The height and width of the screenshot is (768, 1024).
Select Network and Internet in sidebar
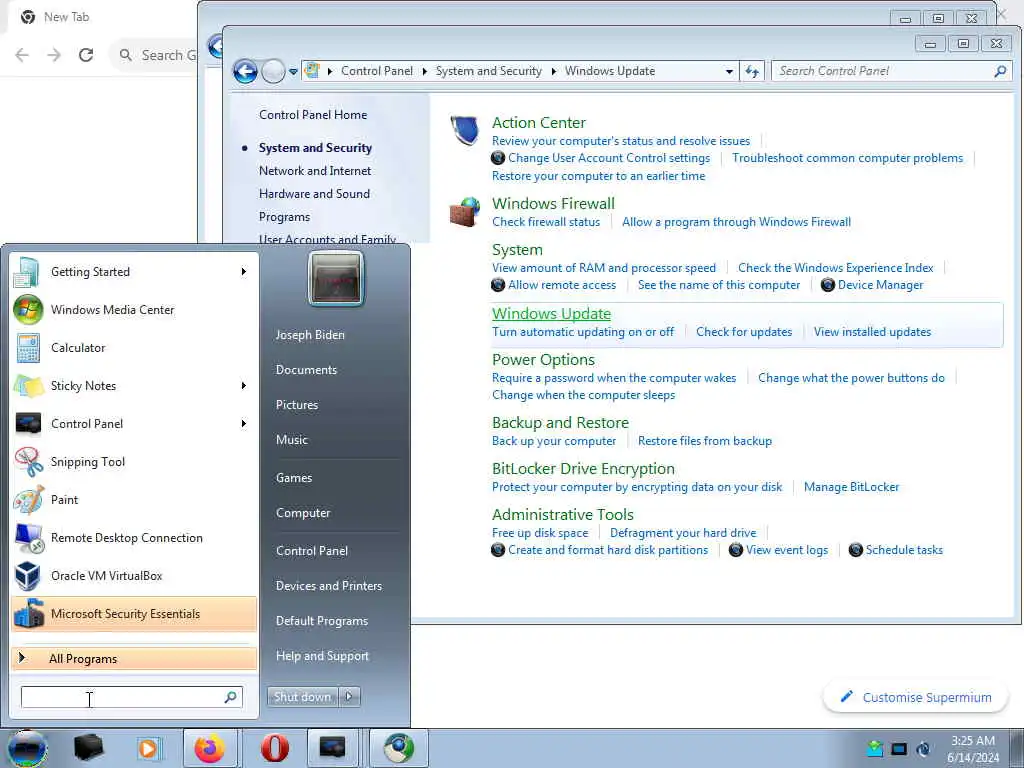(x=315, y=171)
